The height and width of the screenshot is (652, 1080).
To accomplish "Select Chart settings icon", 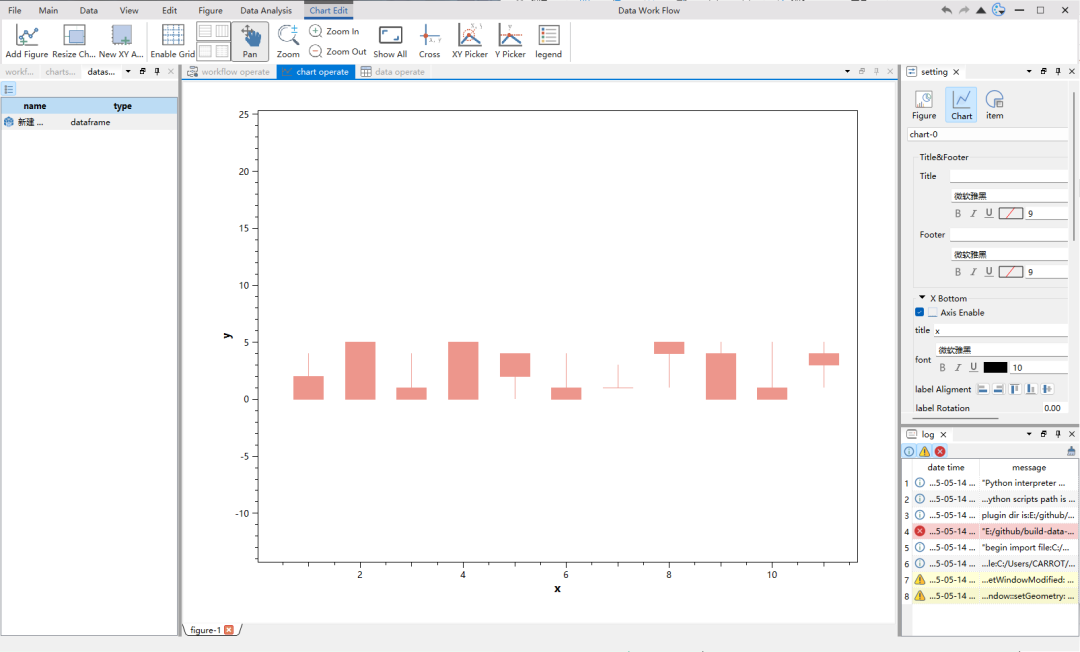I will 961,105.
